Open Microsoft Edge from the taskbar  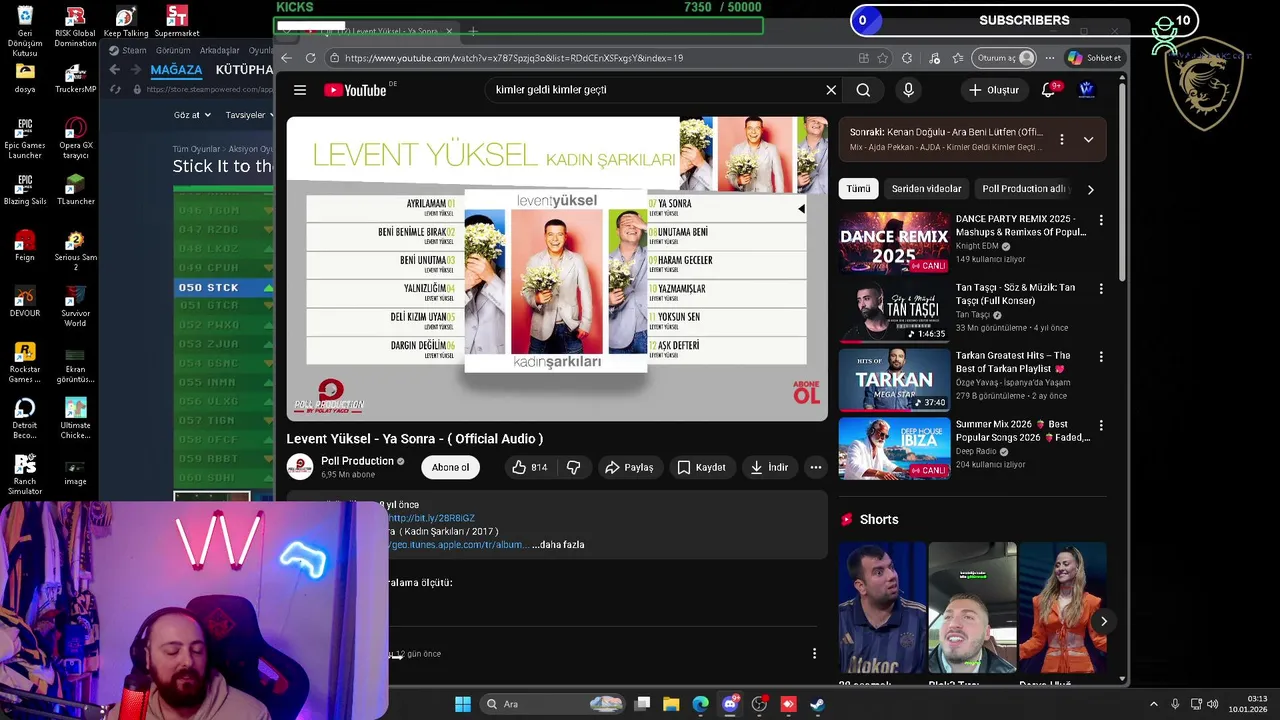tap(701, 704)
